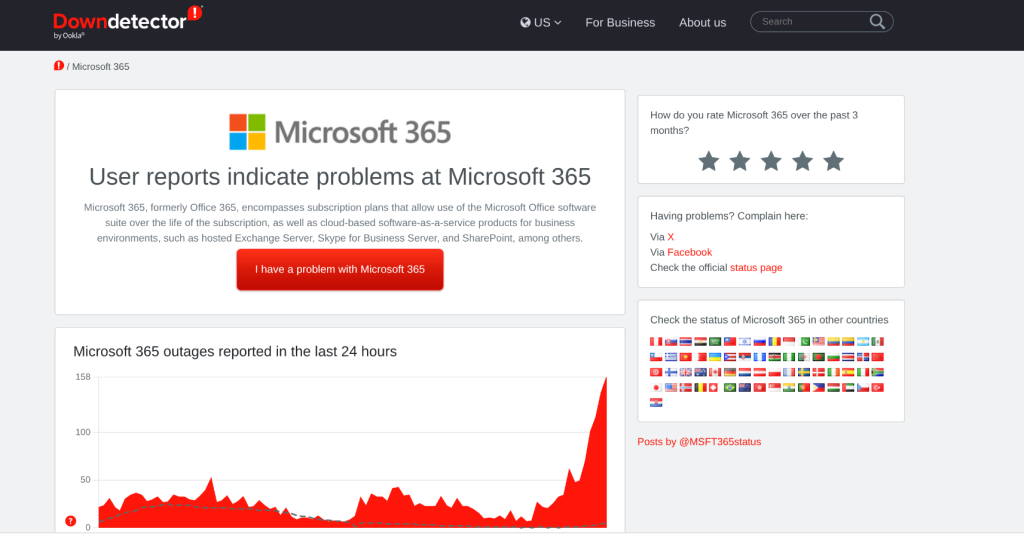1024x534 pixels.
Task: Select the Canada flag
Action: [x=714, y=372]
